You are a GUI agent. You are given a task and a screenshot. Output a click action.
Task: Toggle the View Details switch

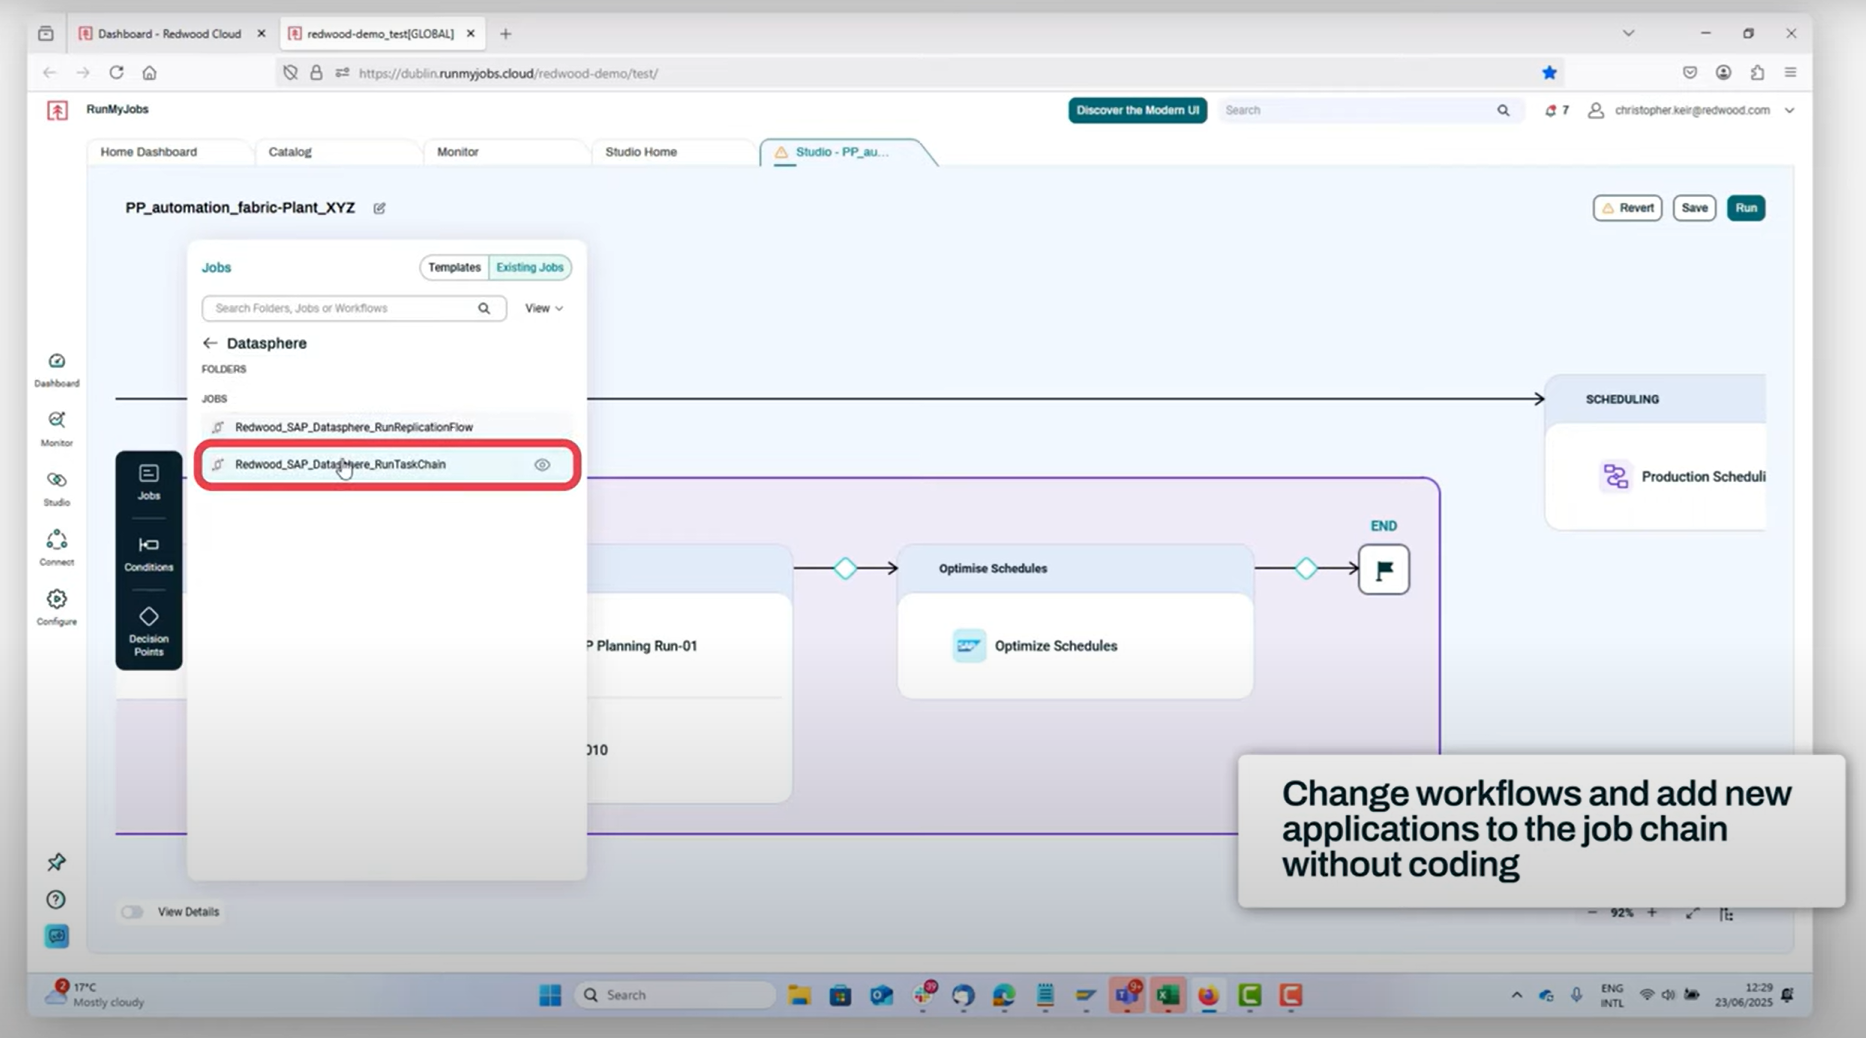tap(132, 912)
